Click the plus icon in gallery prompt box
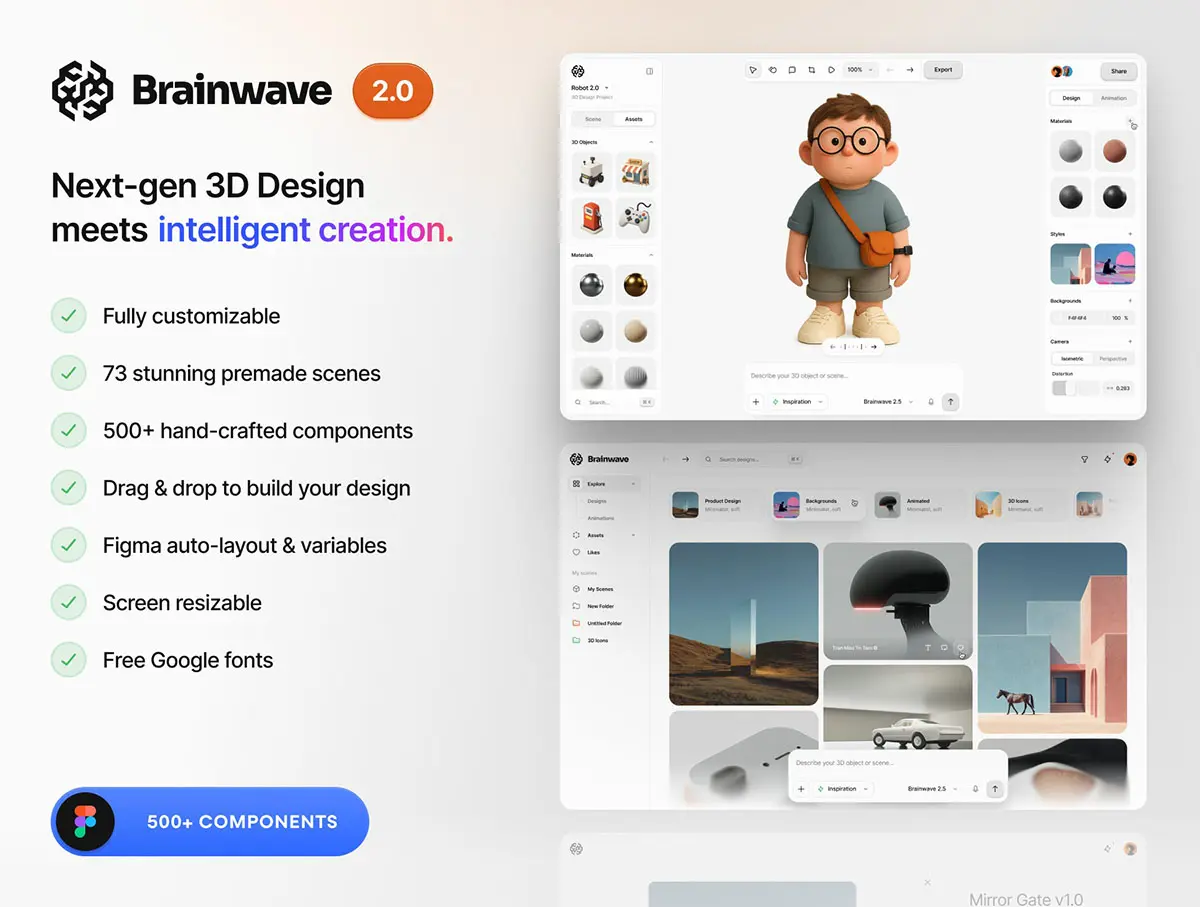The width and height of the screenshot is (1200, 907). point(801,789)
